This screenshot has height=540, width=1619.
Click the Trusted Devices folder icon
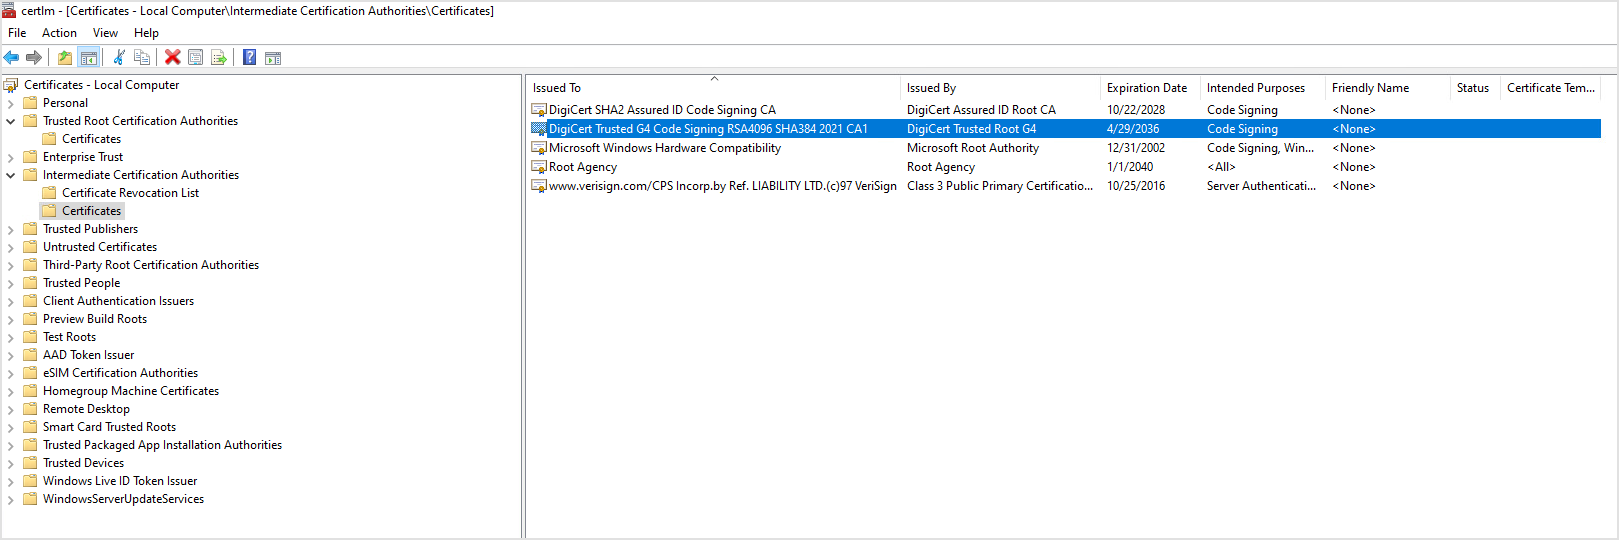pos(30,463)
